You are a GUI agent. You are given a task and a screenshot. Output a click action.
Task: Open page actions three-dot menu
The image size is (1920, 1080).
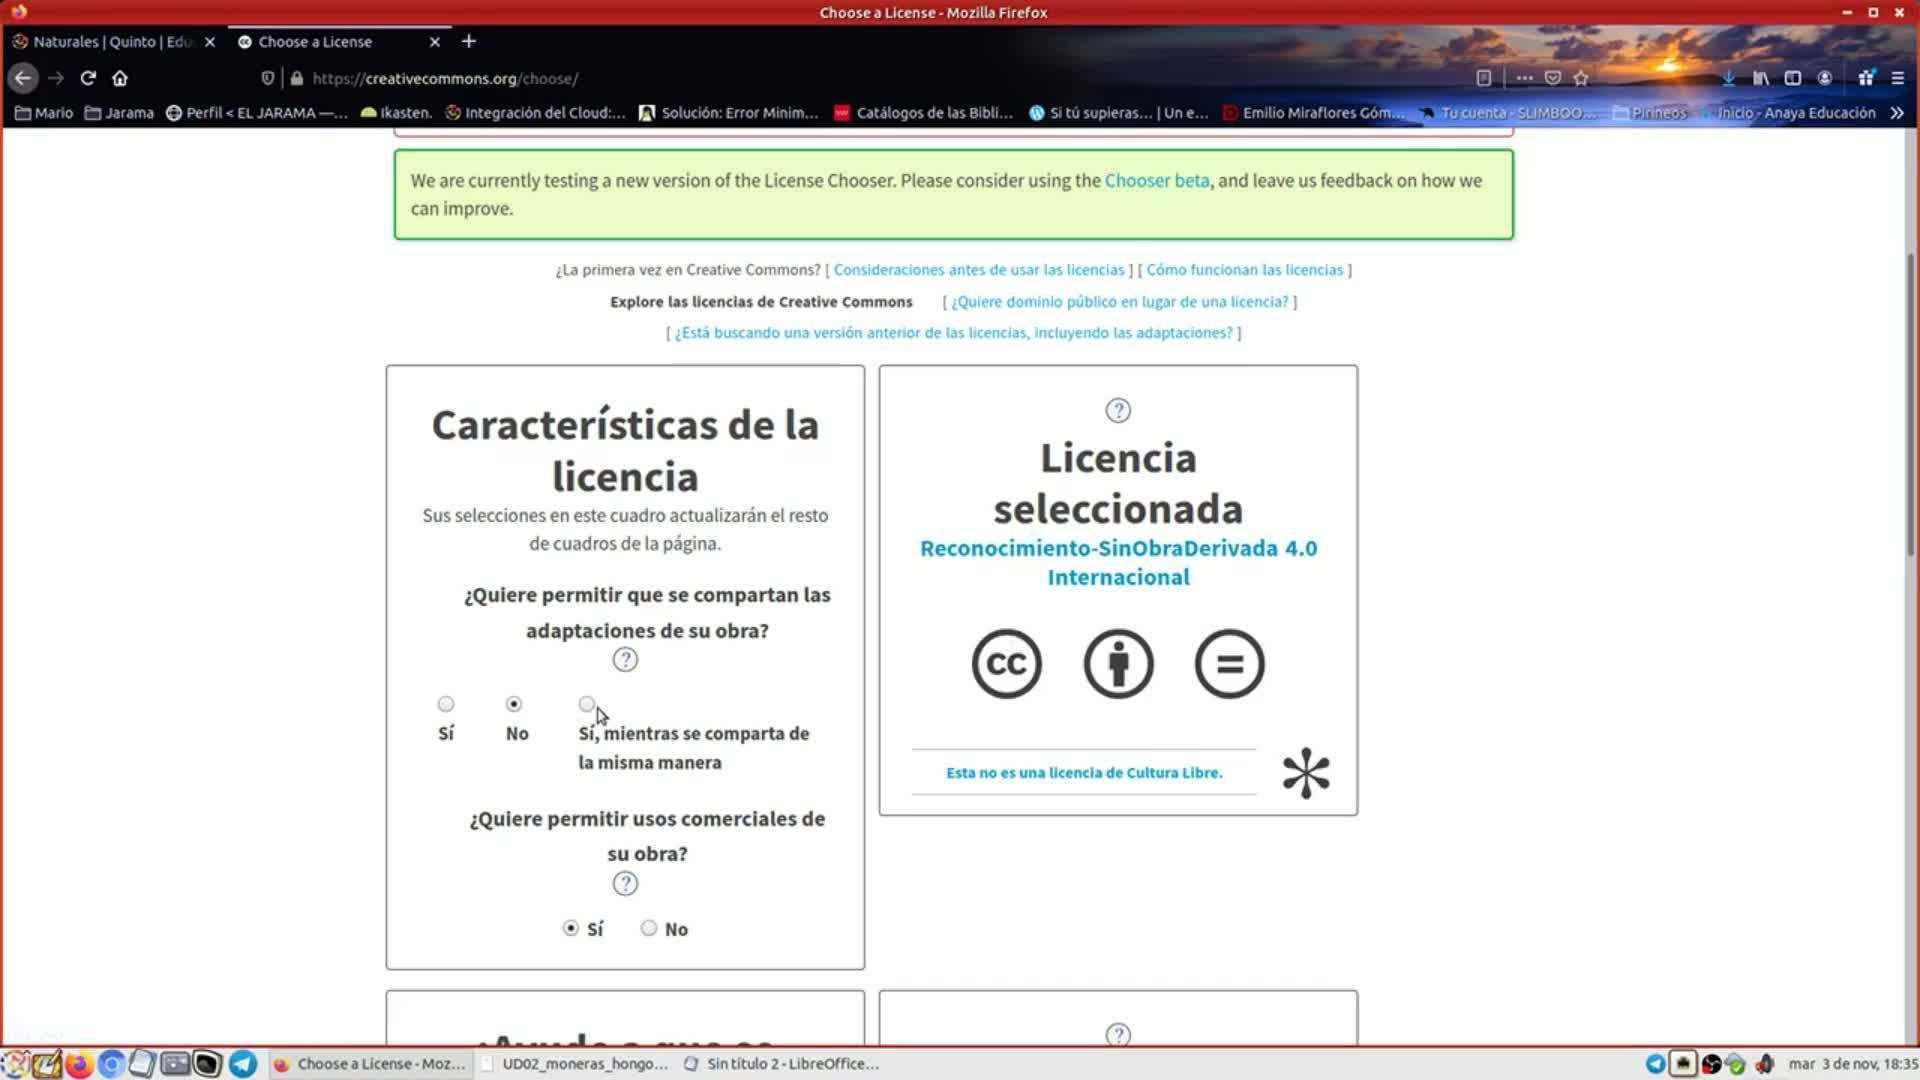pyautogui.click(x=1524, y=78)
